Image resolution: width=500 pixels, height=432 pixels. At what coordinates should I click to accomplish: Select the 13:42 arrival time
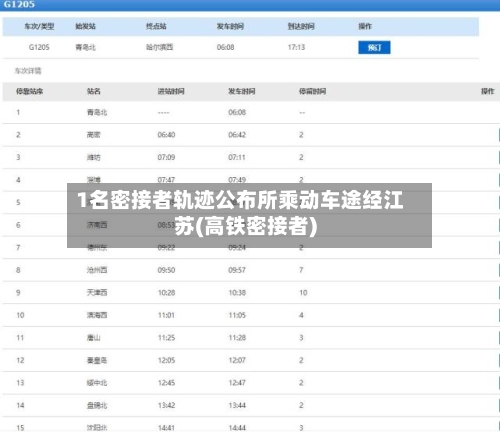pyautogui.click(x=166, y=405)
